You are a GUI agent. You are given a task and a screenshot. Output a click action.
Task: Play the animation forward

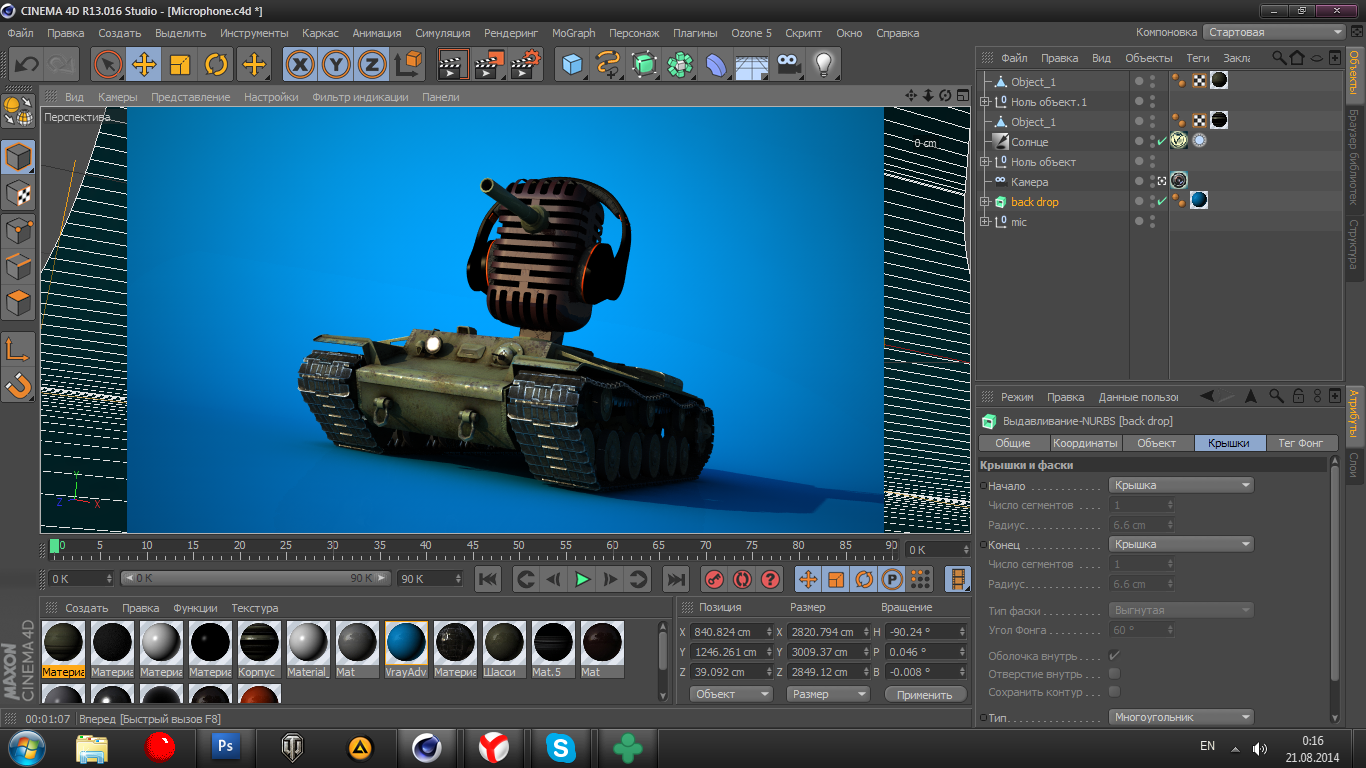coord(582,579)
